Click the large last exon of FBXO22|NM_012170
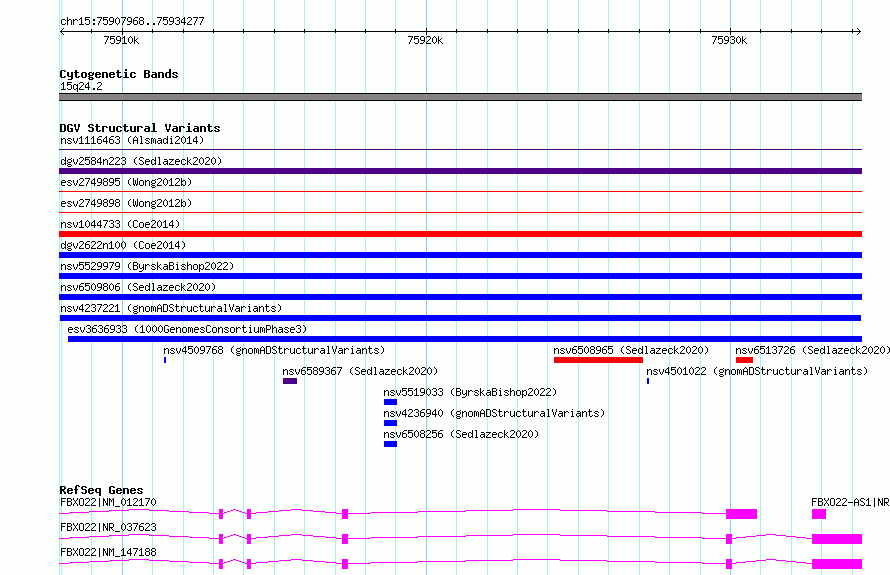Screen dimensions: 890x575 [741, 514]
